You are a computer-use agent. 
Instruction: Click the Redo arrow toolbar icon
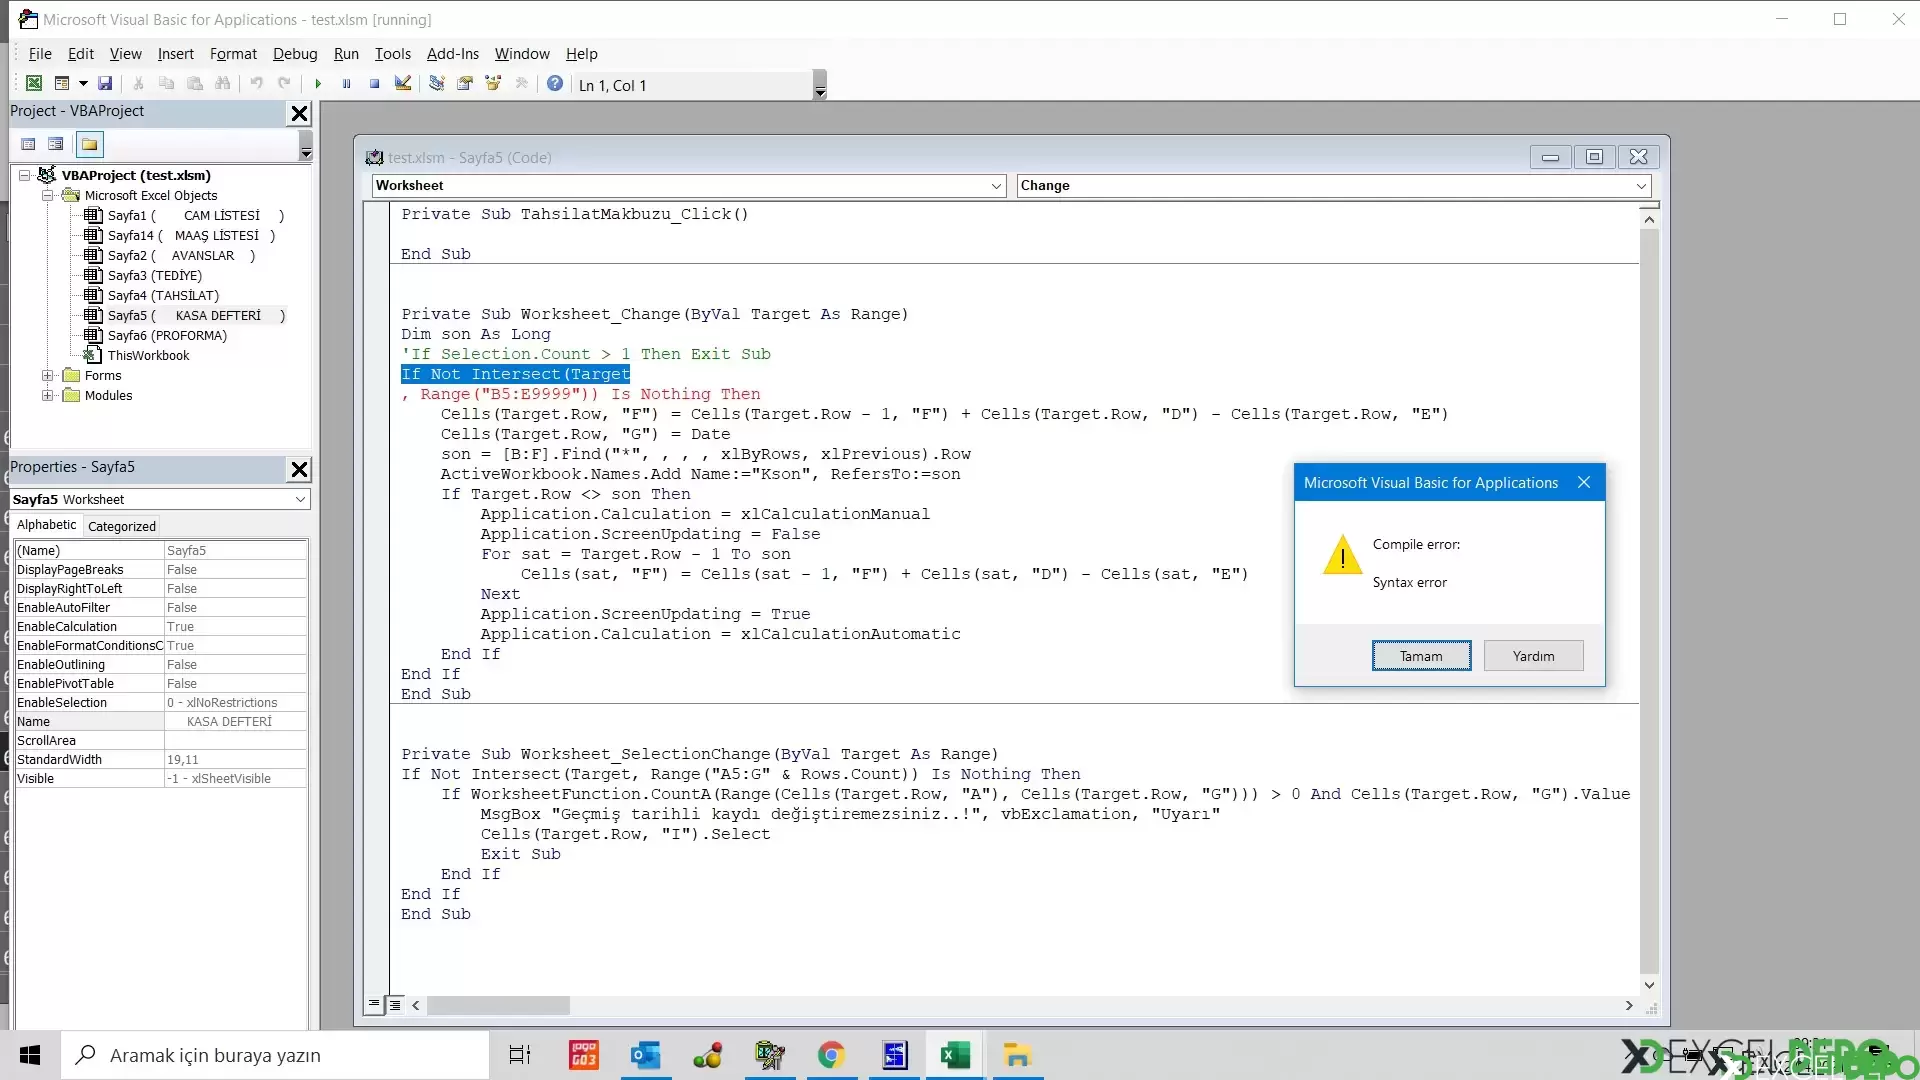(x=285, y=84)
